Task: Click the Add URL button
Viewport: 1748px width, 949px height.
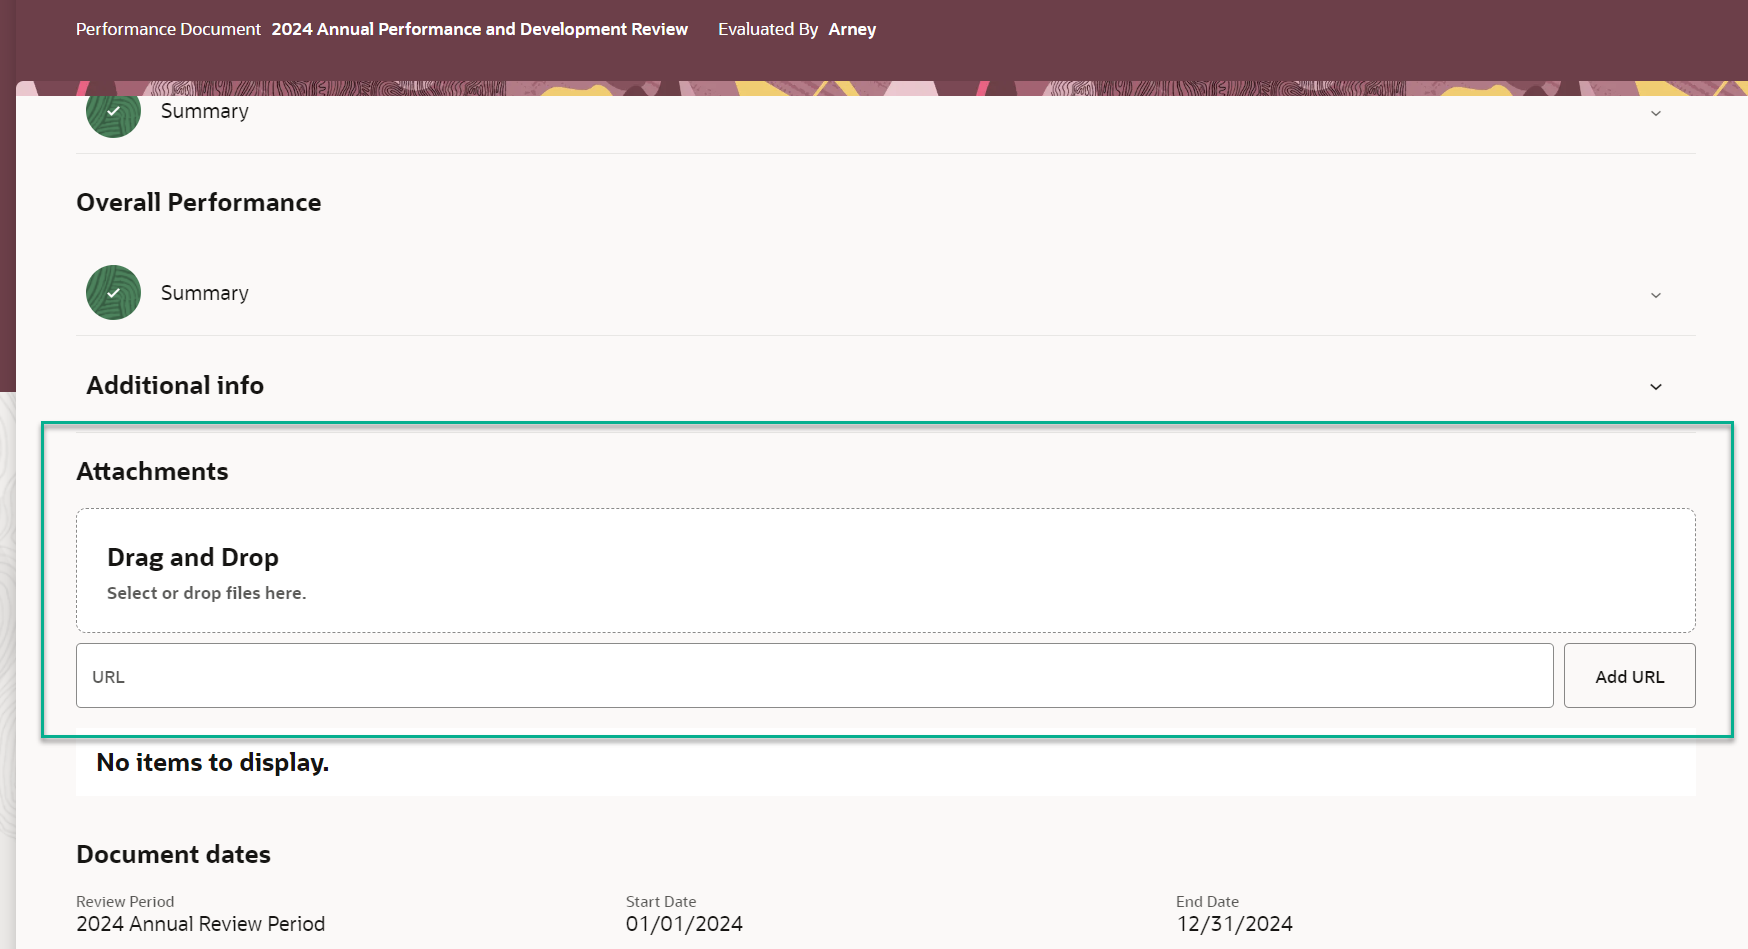Action: pyautogui.click(x=1629, y=675)
